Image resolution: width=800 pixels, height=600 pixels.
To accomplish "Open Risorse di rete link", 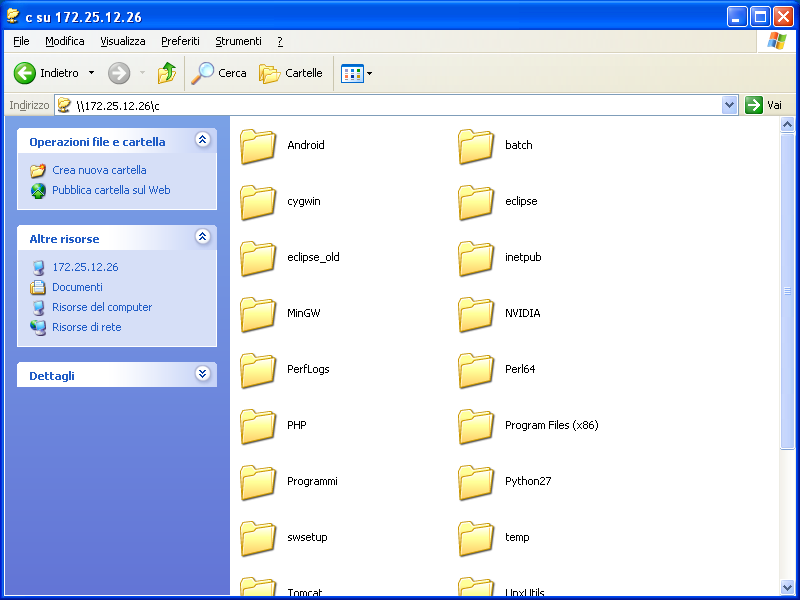I will click(87, 327).
